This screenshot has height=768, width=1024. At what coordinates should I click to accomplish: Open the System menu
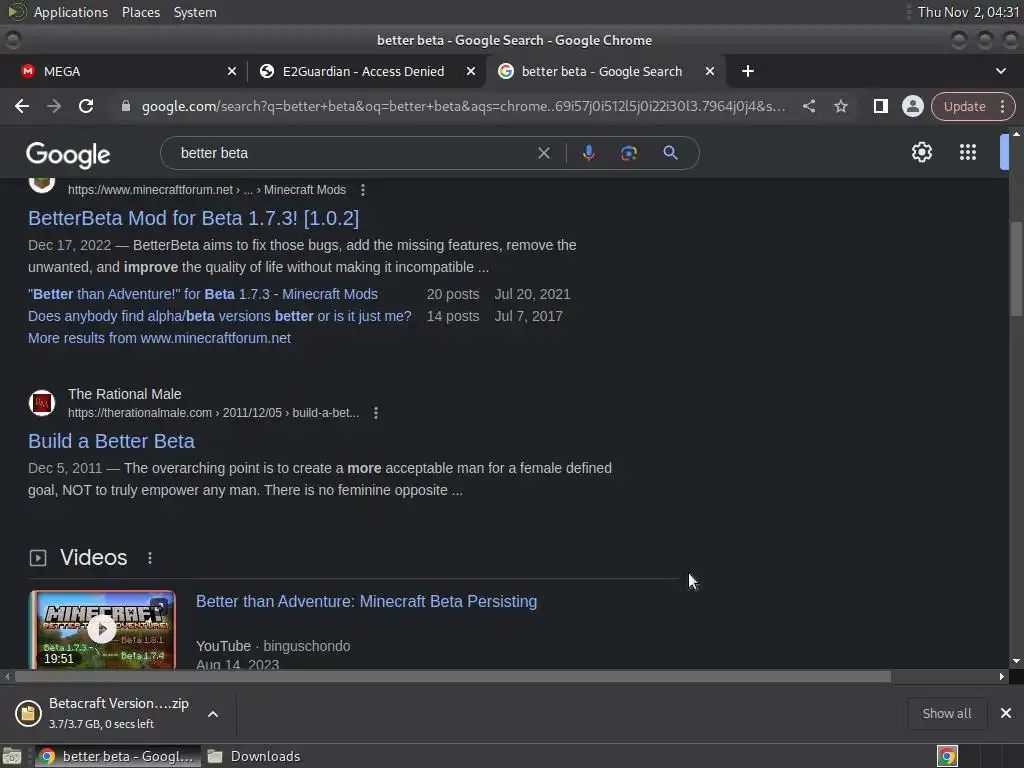[195, 12]
